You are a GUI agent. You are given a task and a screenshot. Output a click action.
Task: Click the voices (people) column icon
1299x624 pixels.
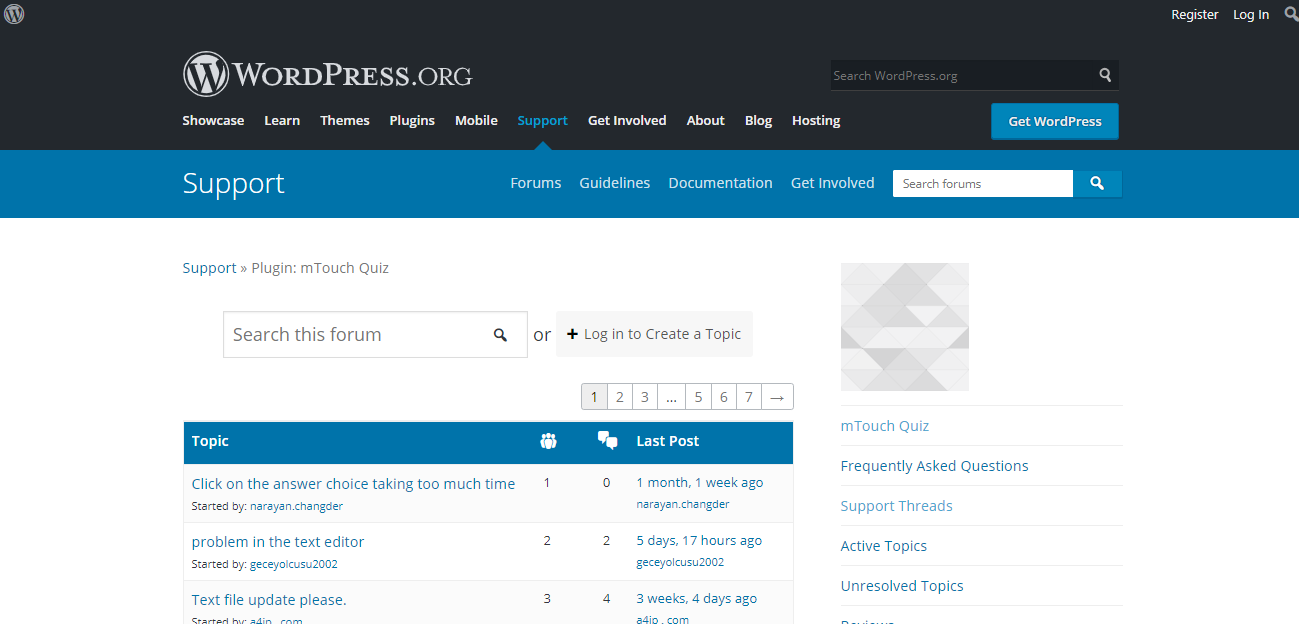548,441
